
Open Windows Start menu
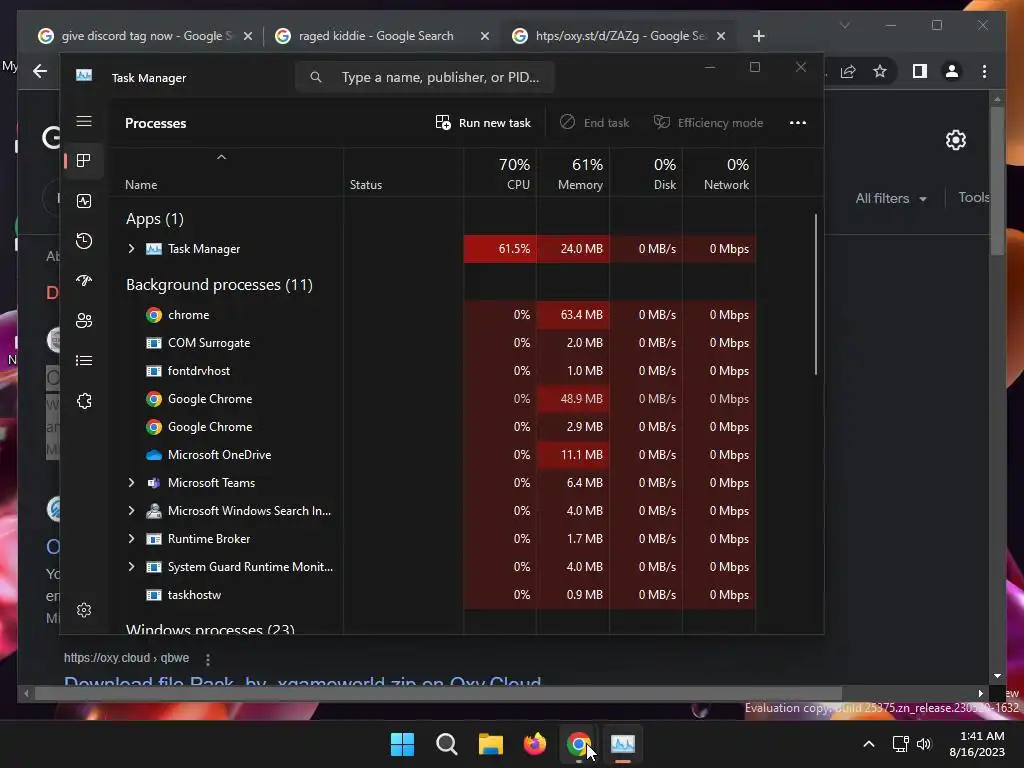click(402, 744)
